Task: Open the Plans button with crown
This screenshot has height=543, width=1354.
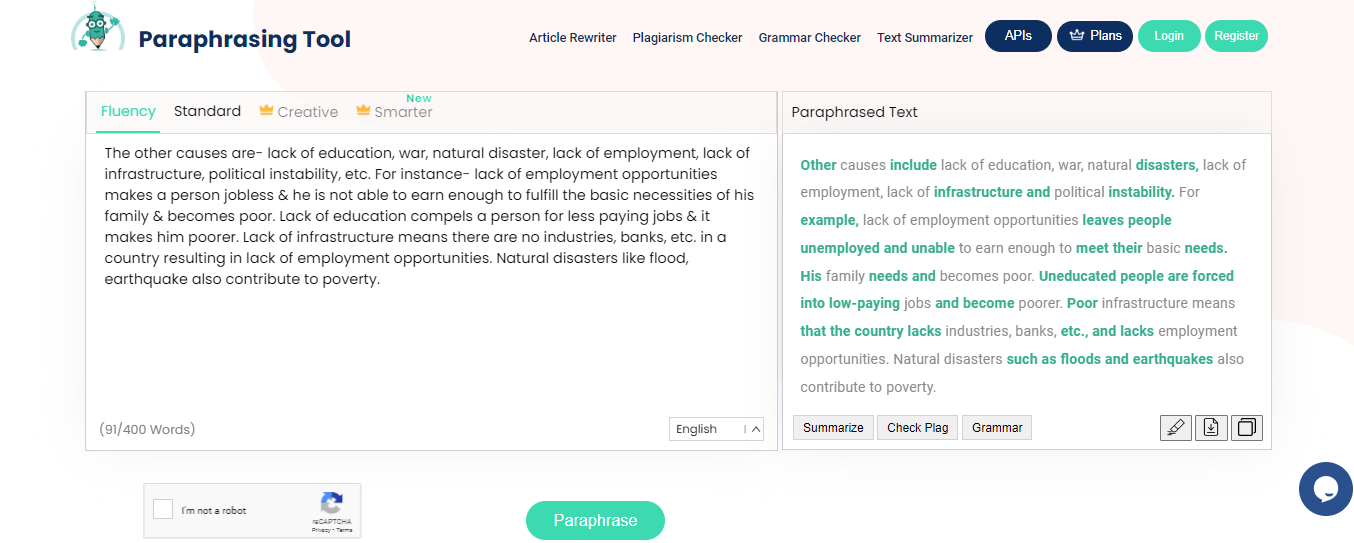Action: tap(1095, 36)
